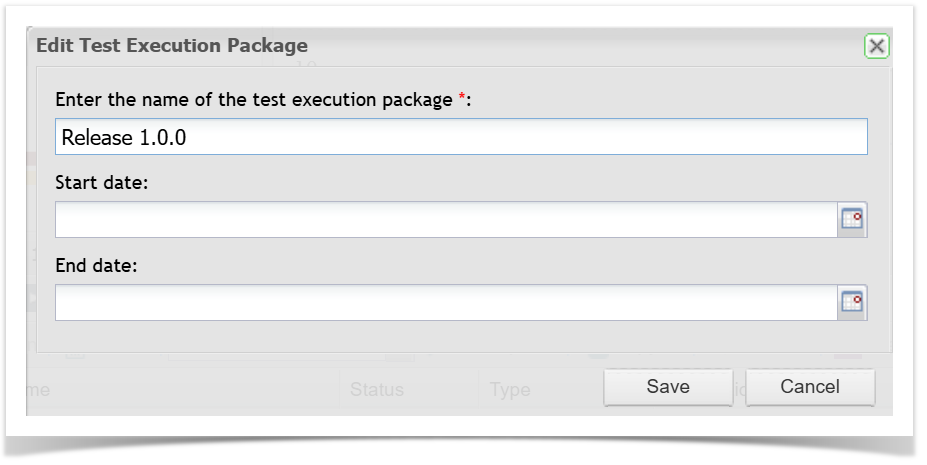
Task: Save the test execution package
Action: 667,387
